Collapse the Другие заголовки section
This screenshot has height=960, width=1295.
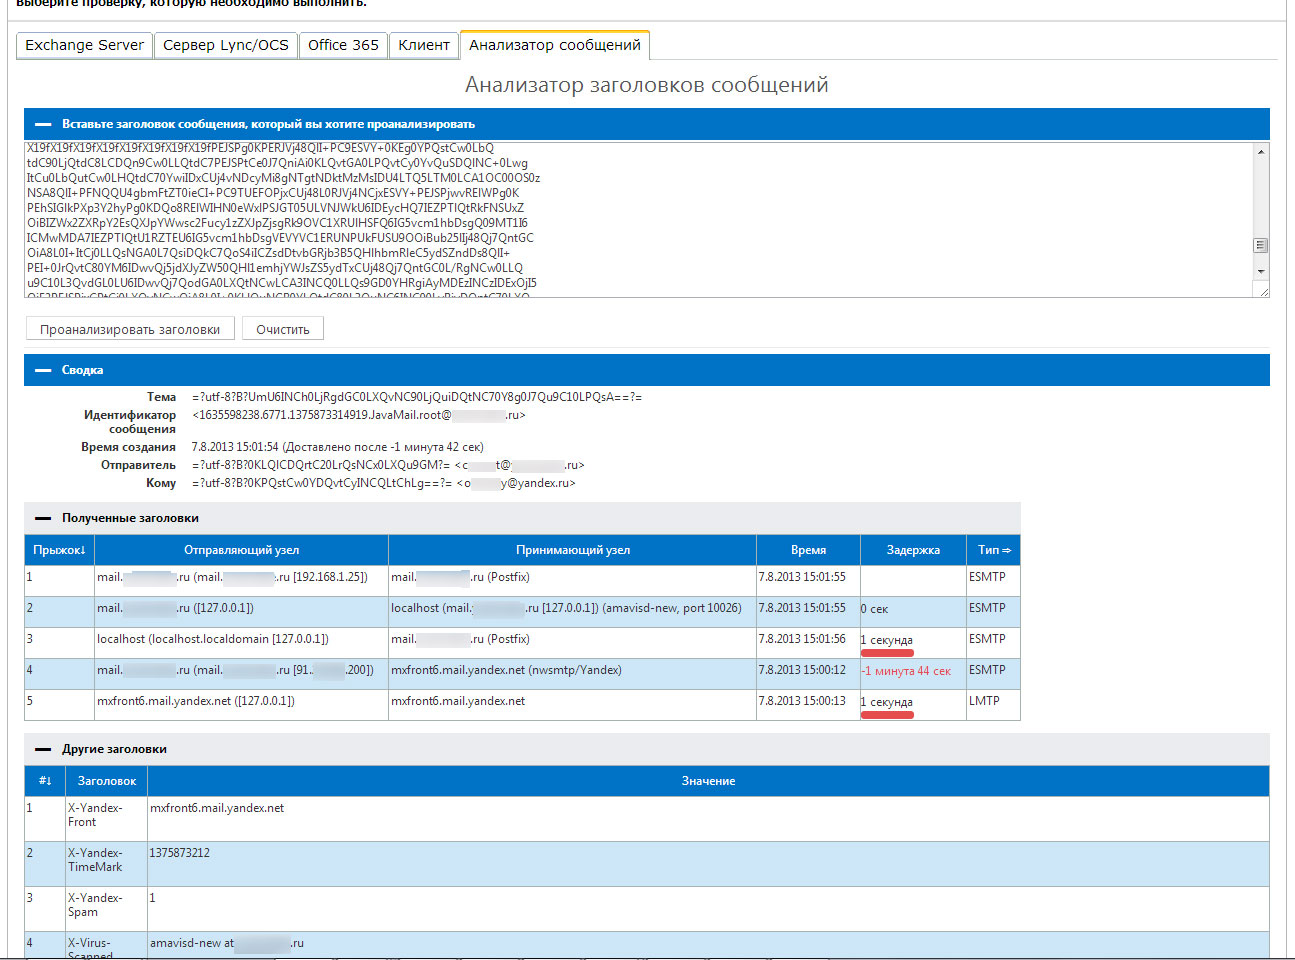(x=43, y=749)
